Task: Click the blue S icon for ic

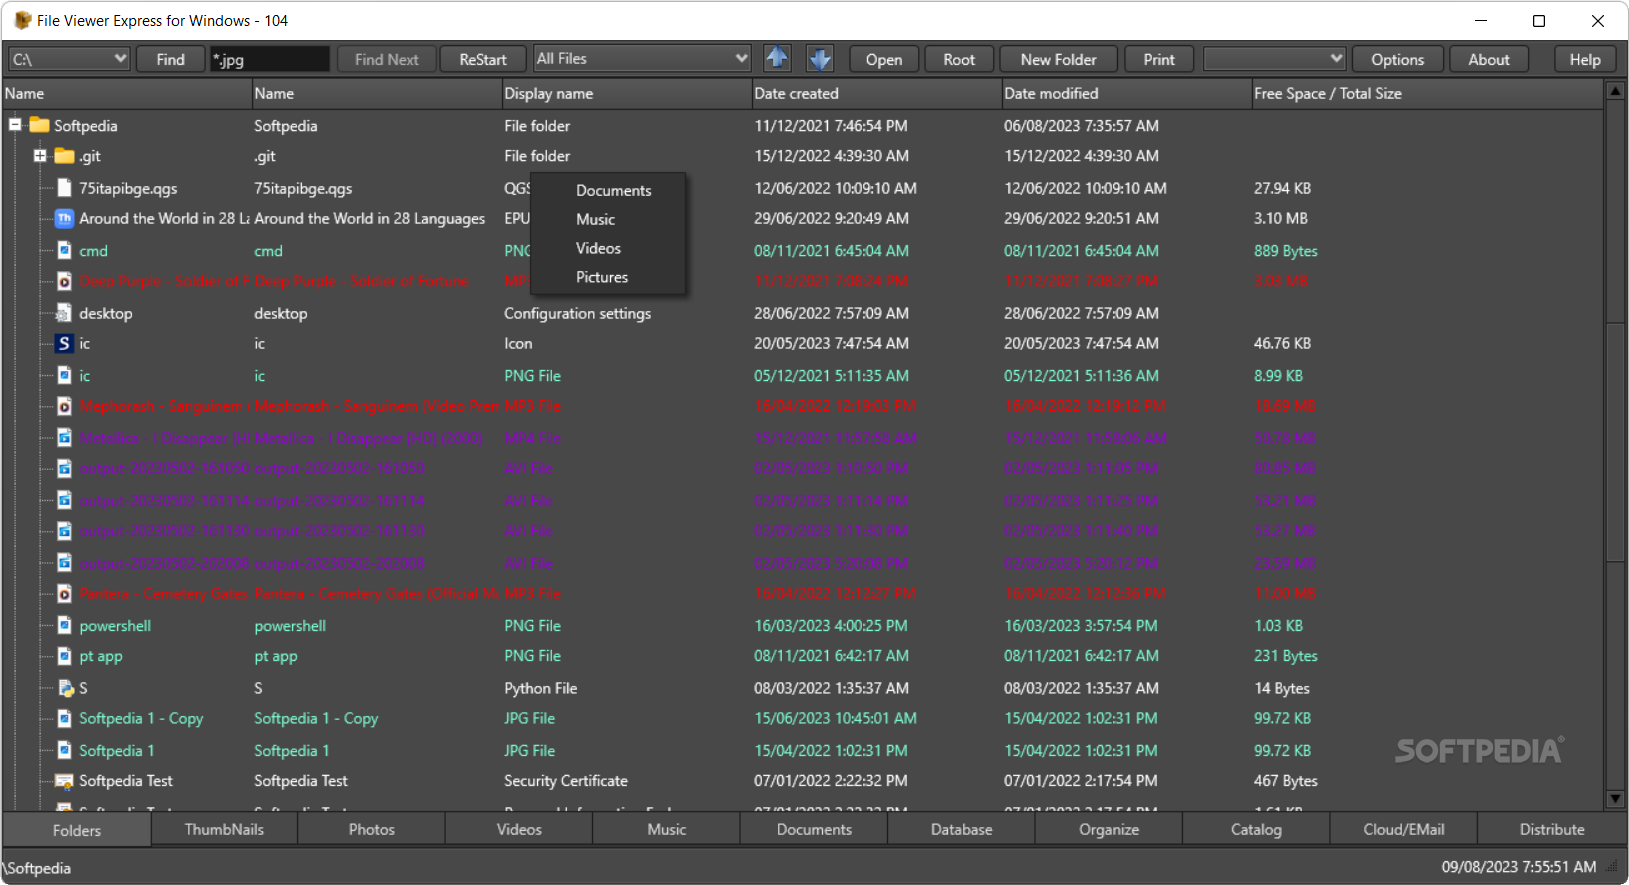Action: (65, 343)
